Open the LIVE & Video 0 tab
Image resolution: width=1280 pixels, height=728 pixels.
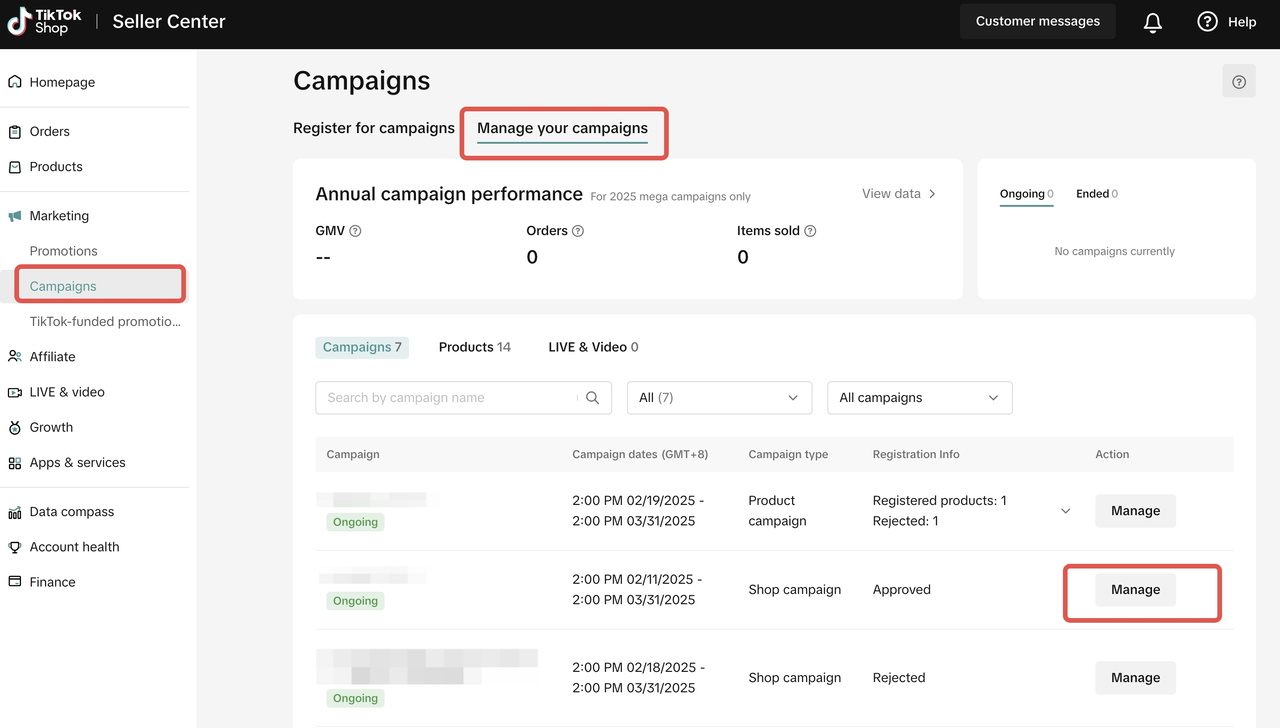(593, 347)
